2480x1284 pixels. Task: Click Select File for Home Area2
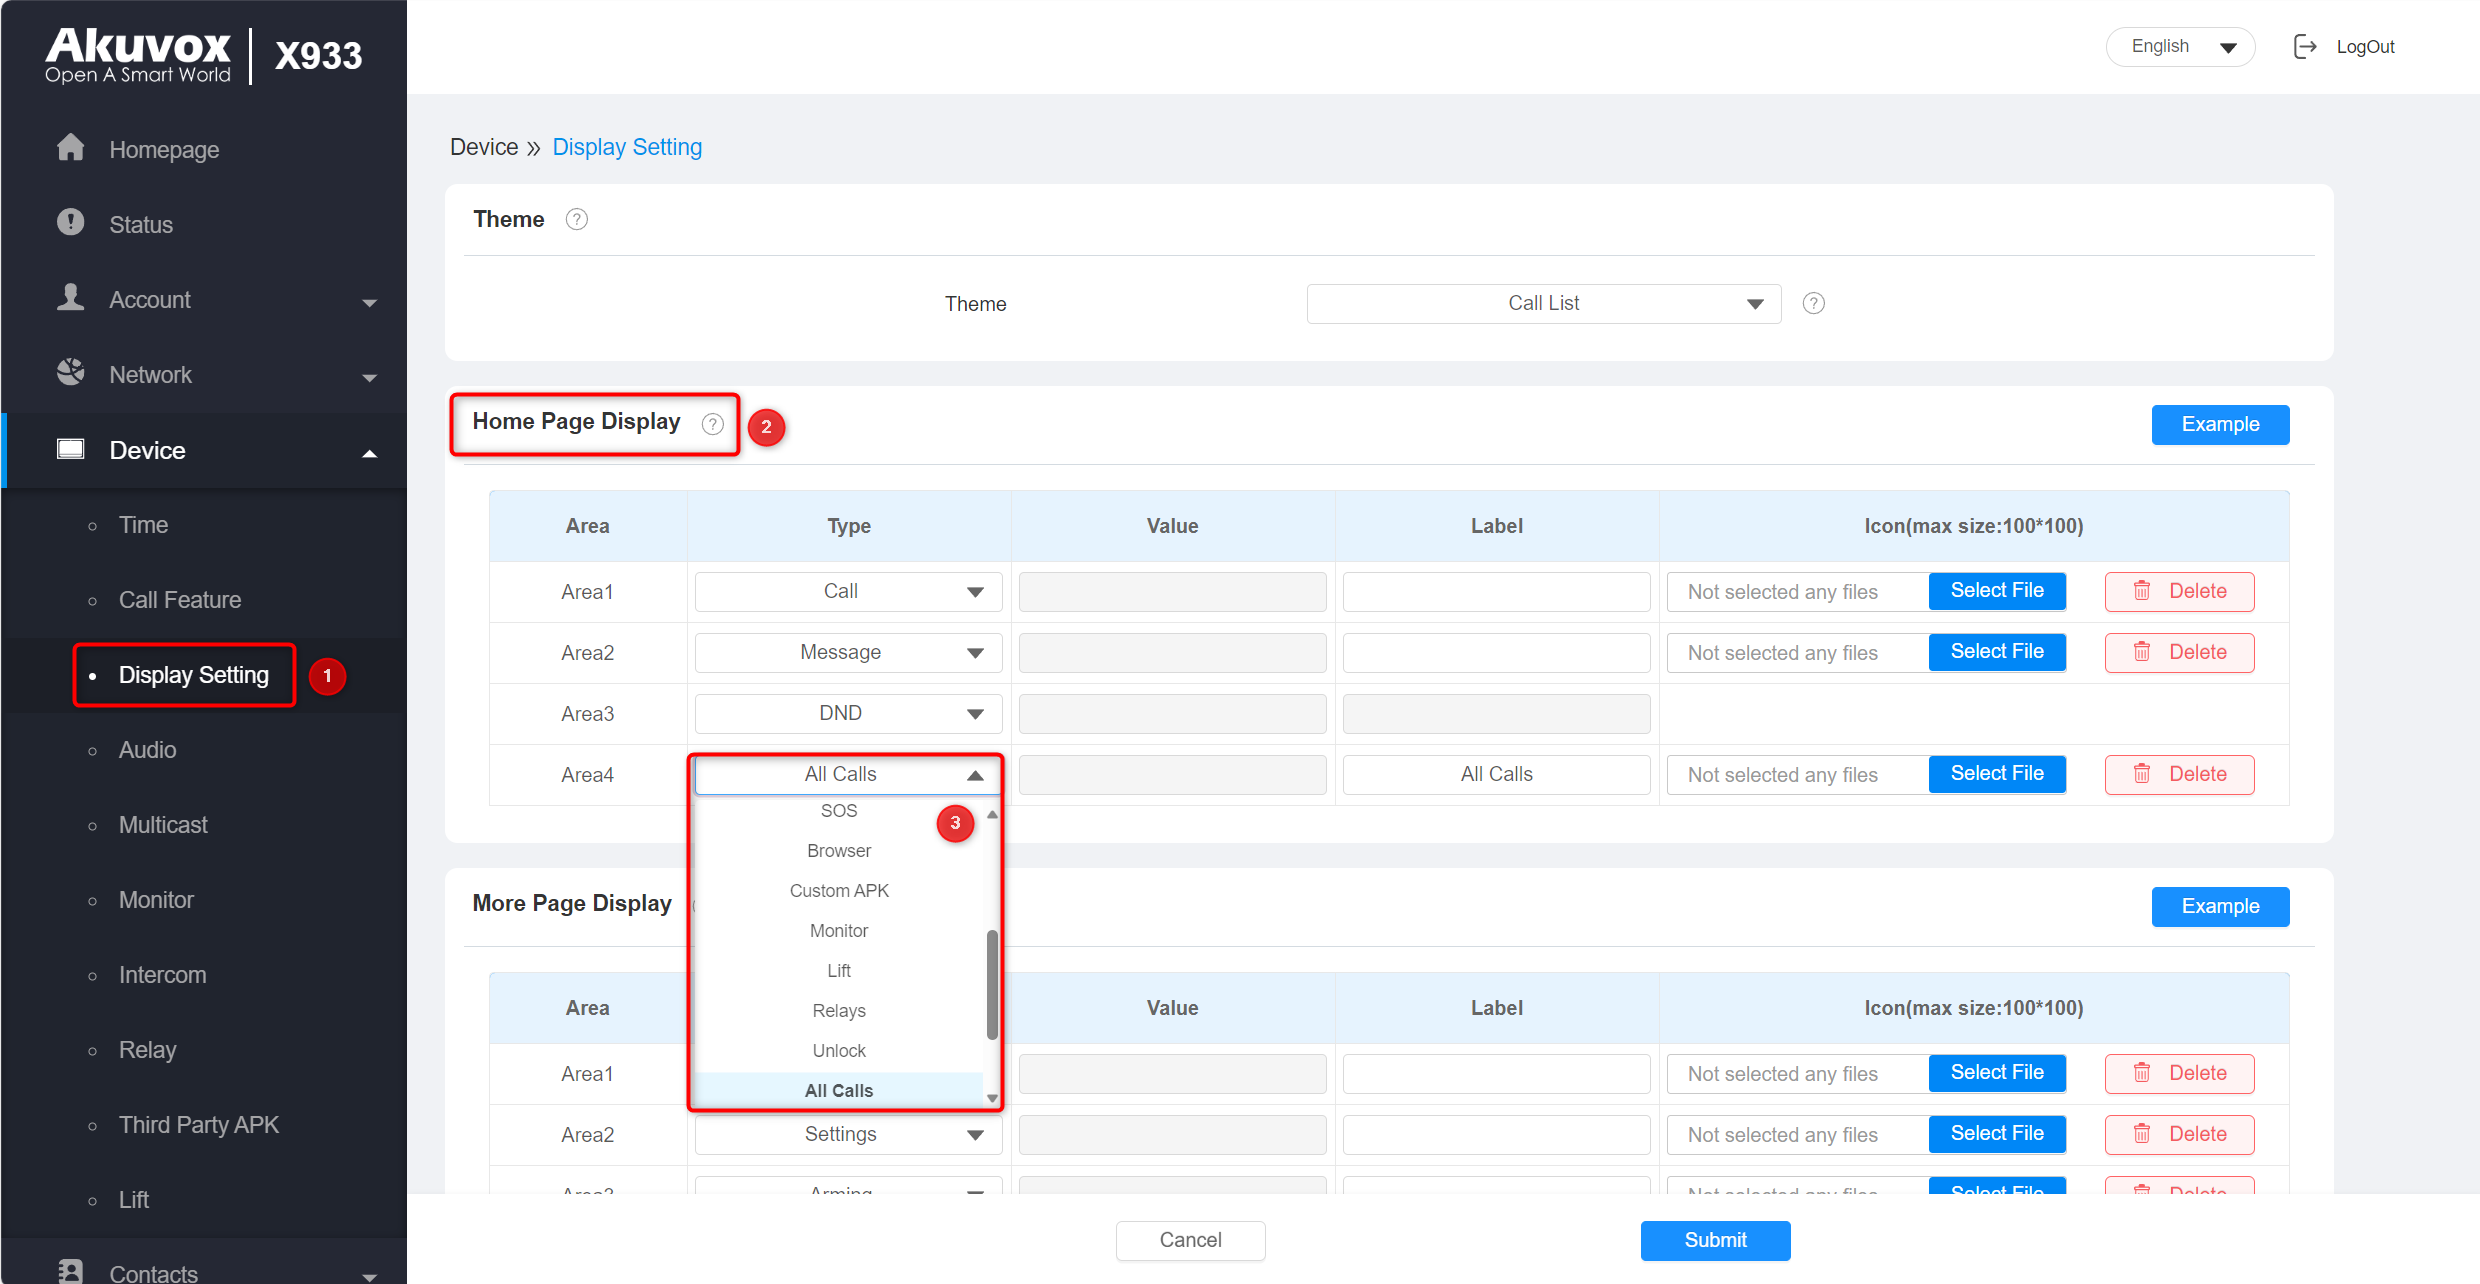(1996, 652)
